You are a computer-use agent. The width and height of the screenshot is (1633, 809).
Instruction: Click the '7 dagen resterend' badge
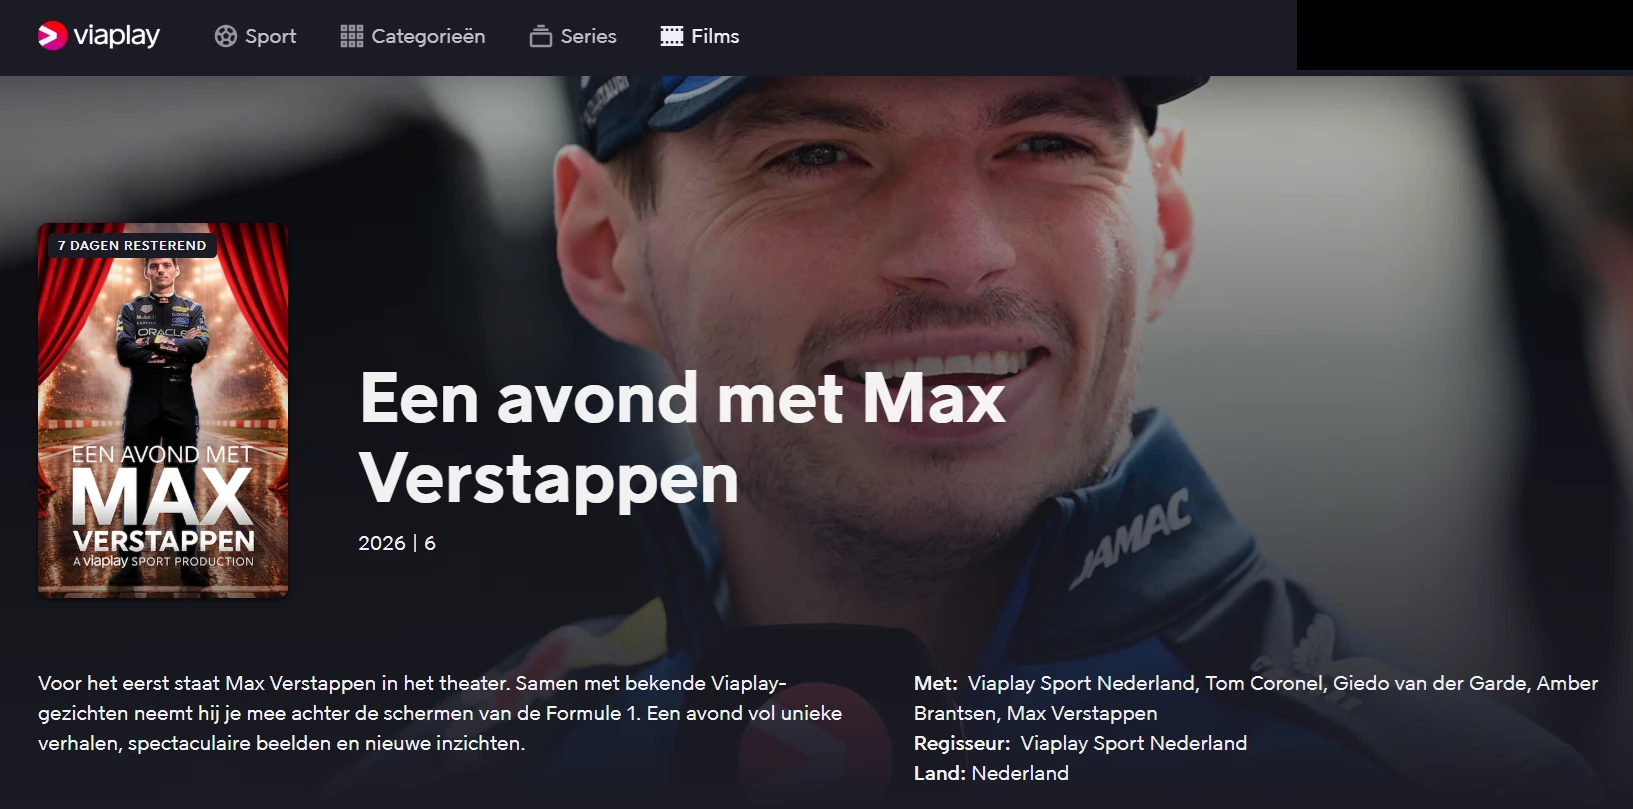pos(132,245)
